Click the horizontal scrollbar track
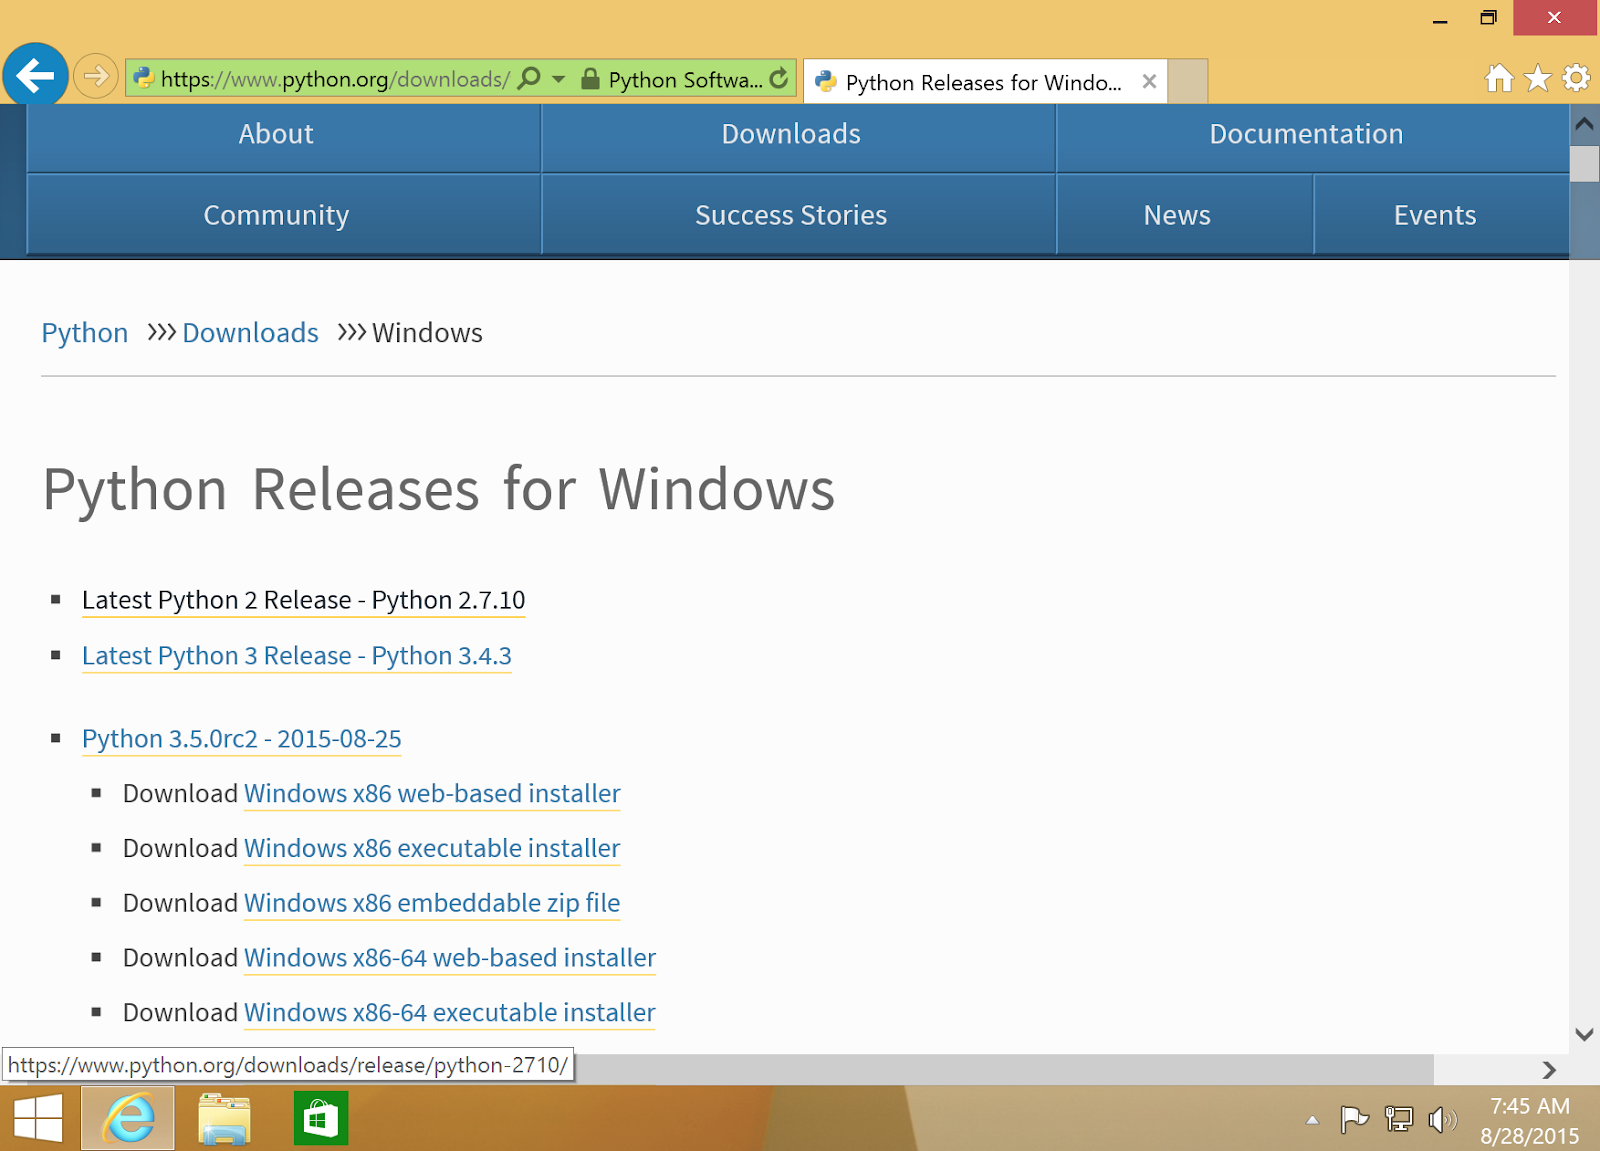Image resolution: width=1600 pixels, height=1151 pixels. pyautogui.click(x=1482, y=1070)
